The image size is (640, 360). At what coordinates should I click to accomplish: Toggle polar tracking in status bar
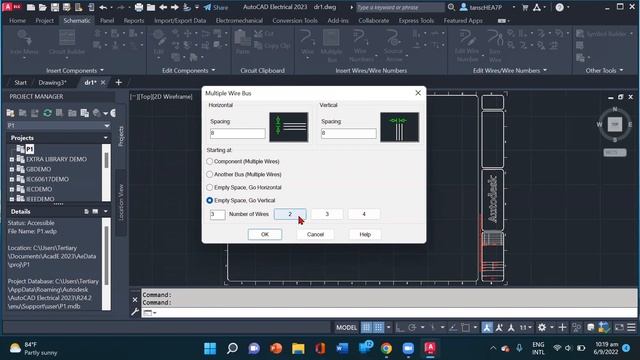[x=412, y=327]
